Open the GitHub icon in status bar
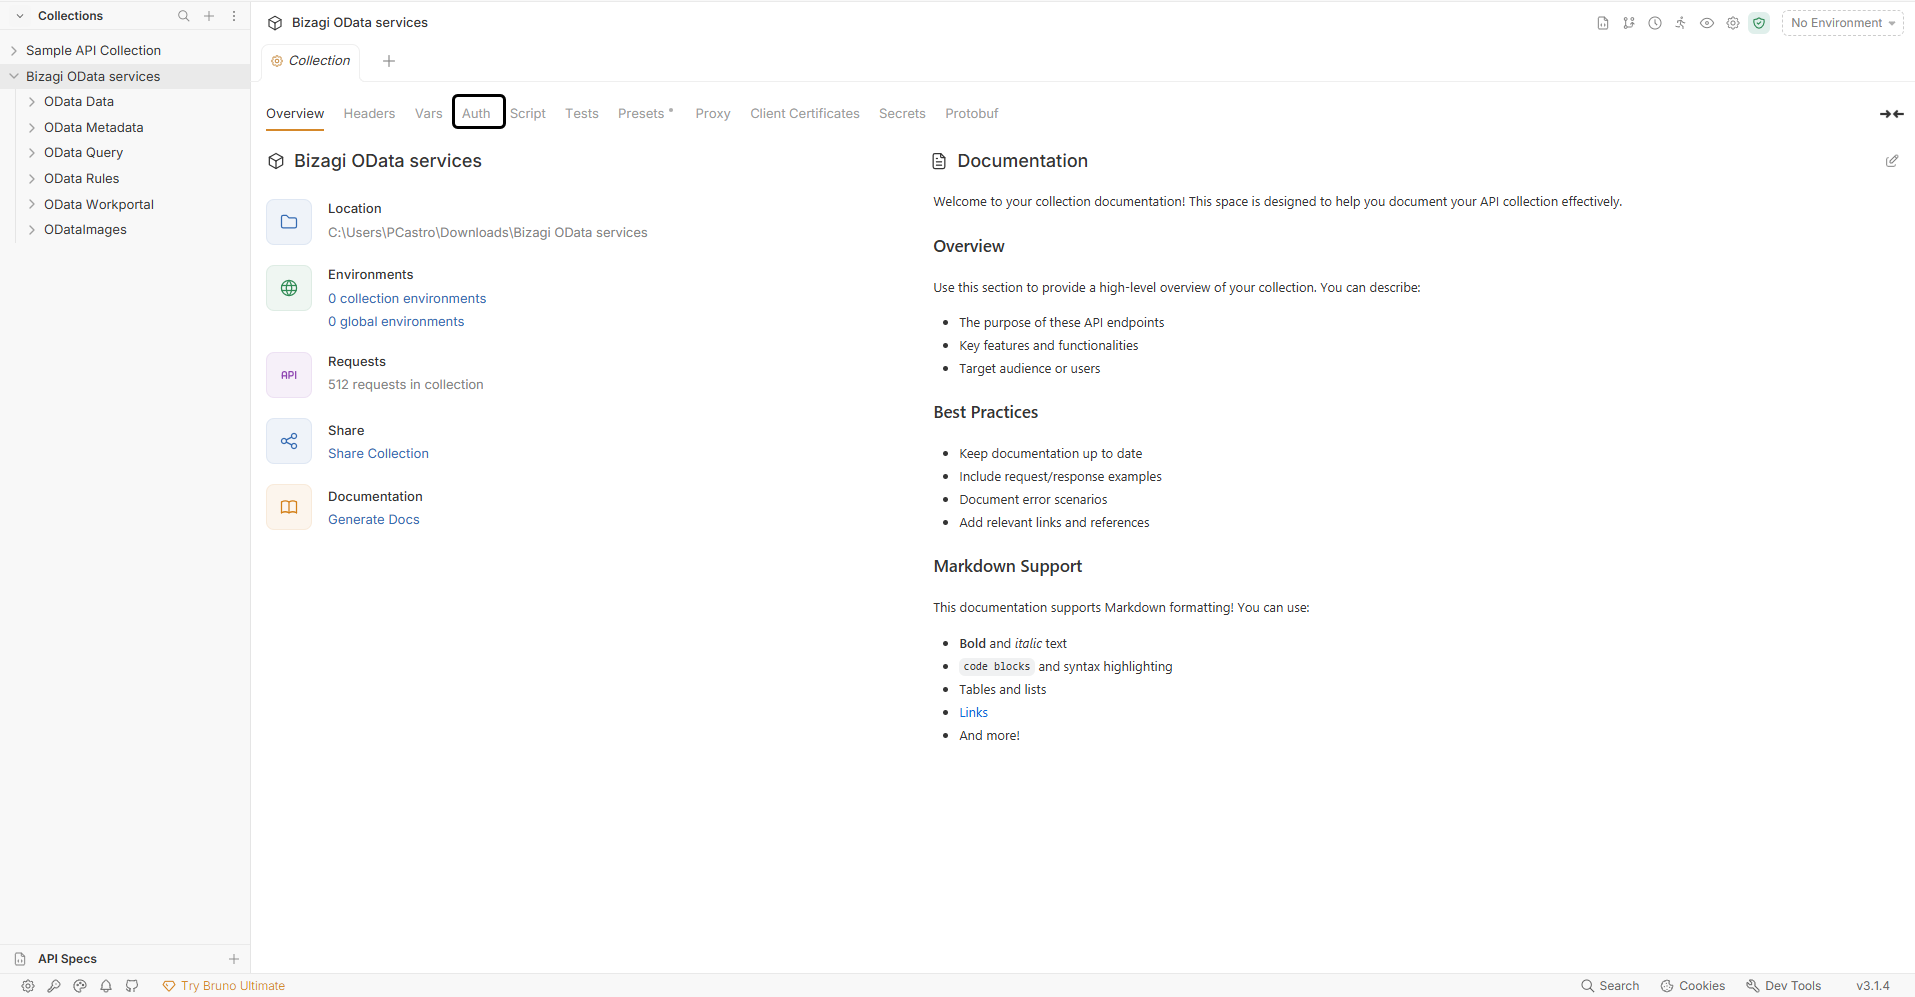 132,986
